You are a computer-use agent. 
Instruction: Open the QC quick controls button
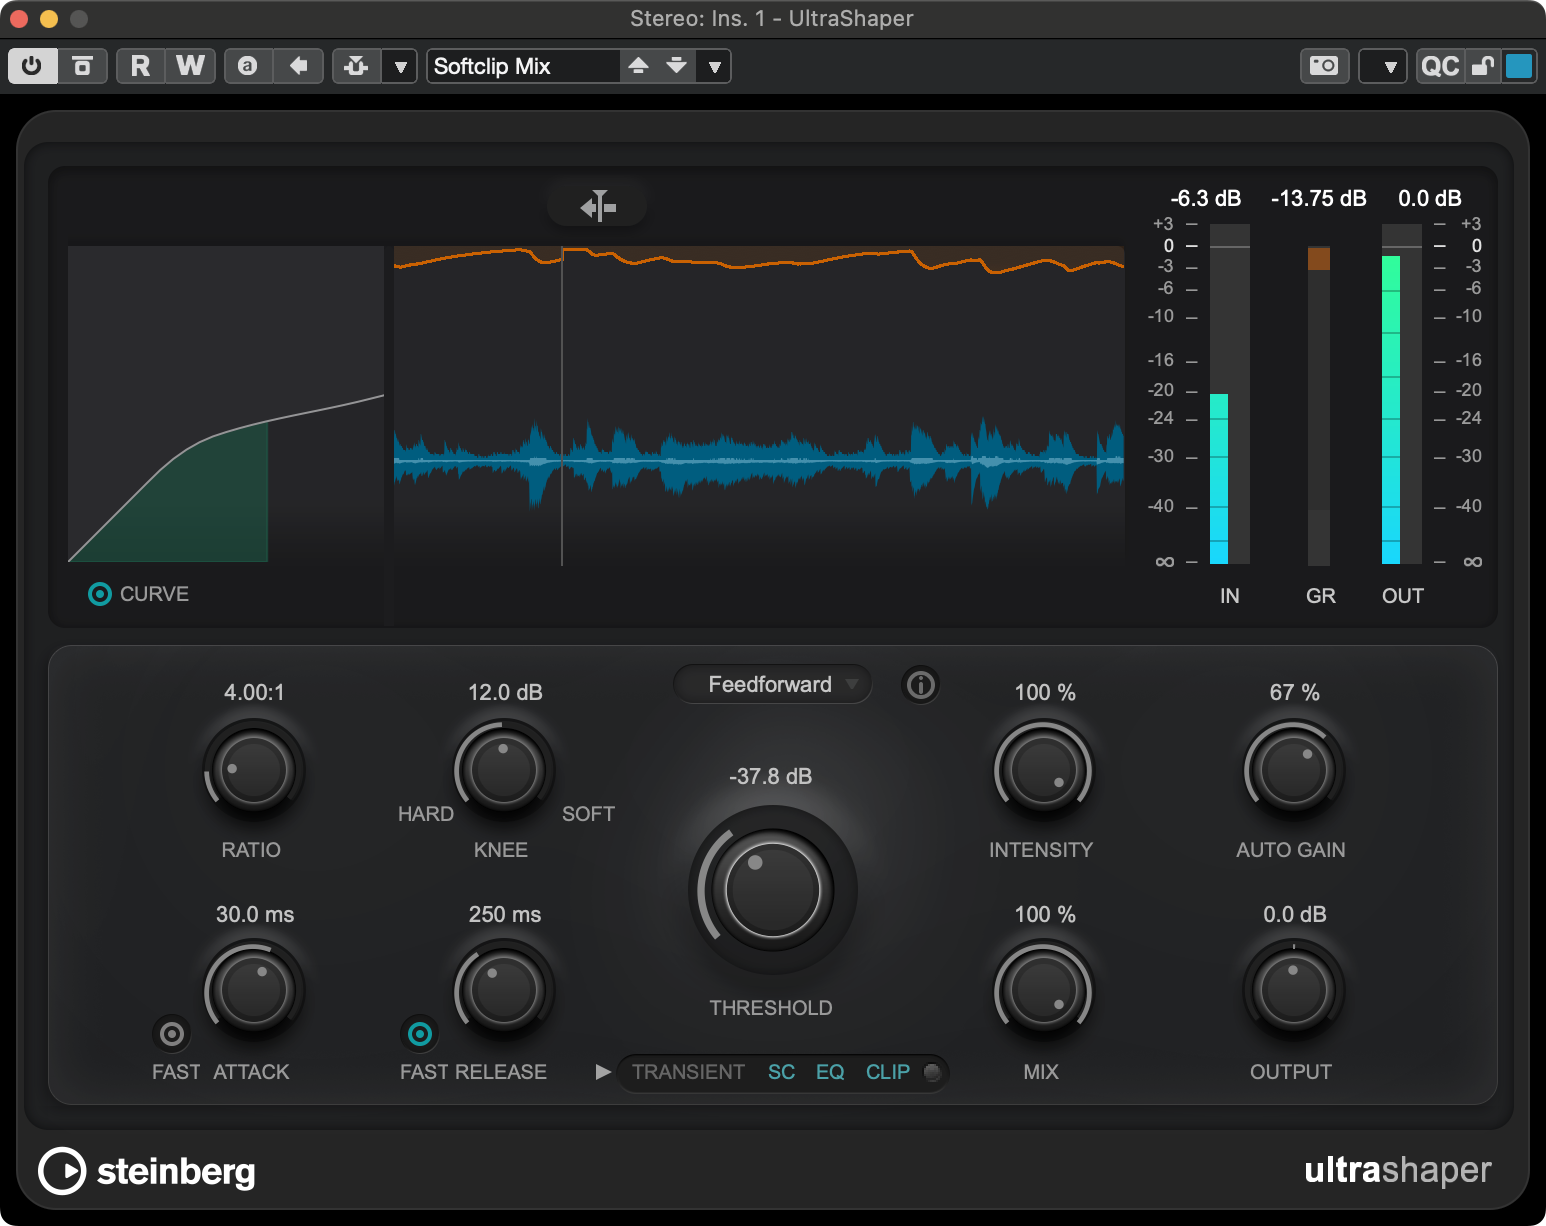coord(1440,66)
